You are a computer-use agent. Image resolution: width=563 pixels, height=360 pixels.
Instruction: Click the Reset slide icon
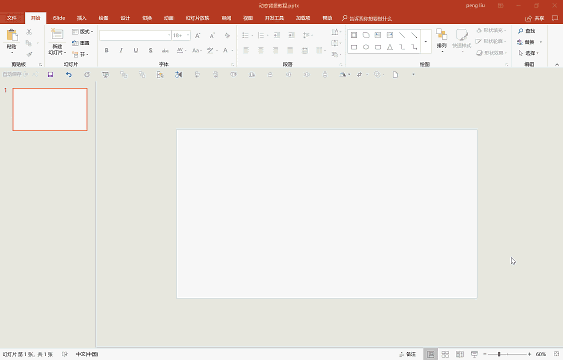click(x=81, y=43)
